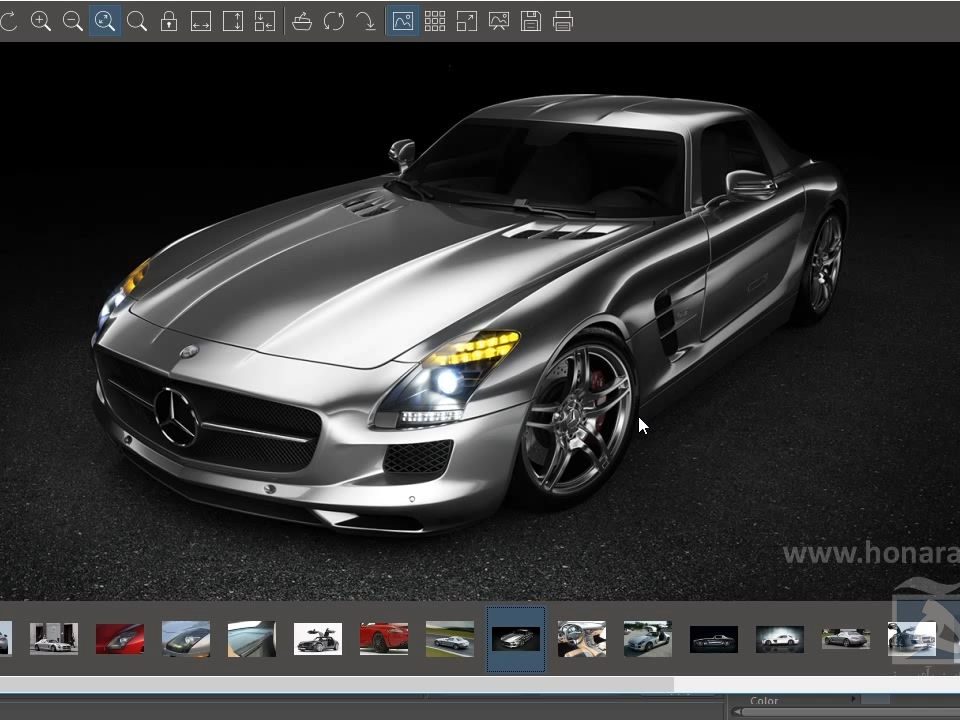Open the silver car side view on pavement thumbnail
This screenshot has width=960, height=720.
point(846,639)
